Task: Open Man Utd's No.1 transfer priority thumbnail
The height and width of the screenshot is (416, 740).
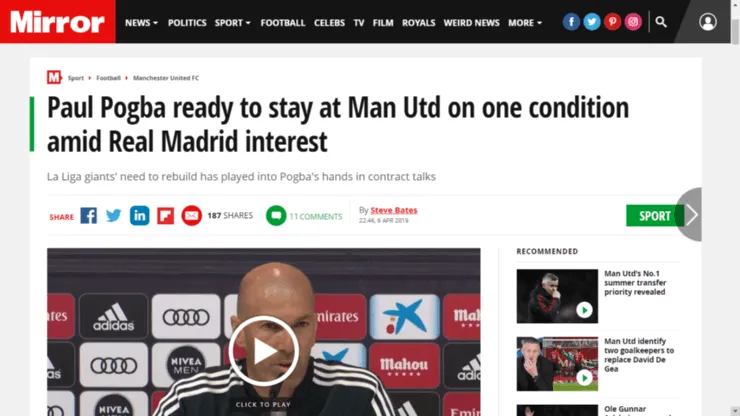Action: [x=557, y=296]
